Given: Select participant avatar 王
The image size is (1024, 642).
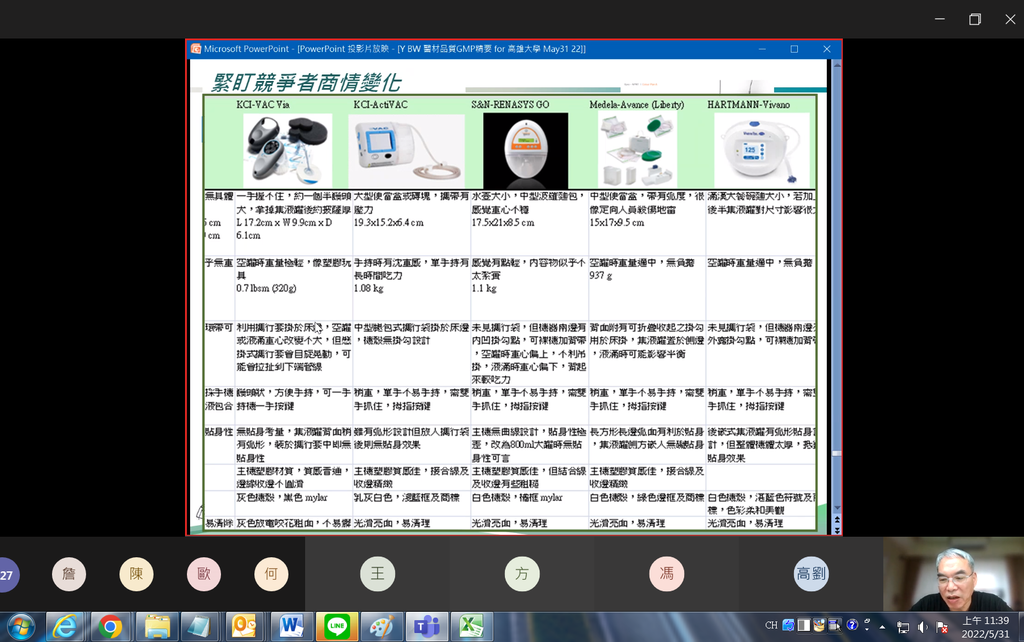Looking at the screenshot, I should (377, 574).
